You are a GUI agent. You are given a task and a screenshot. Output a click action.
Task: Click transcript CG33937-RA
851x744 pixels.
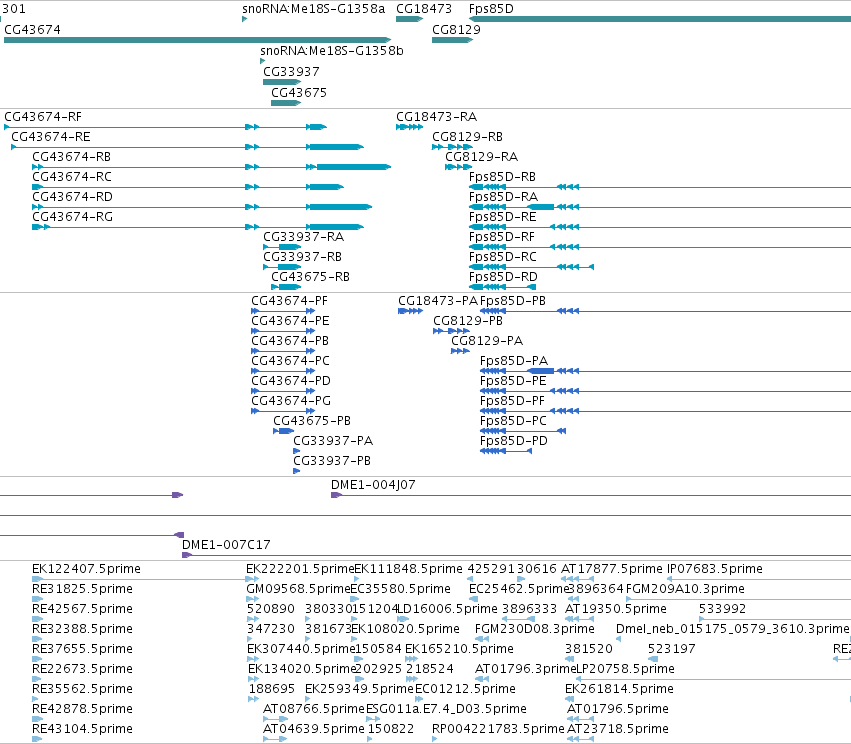pyautogui.click(x=282, y=247)
